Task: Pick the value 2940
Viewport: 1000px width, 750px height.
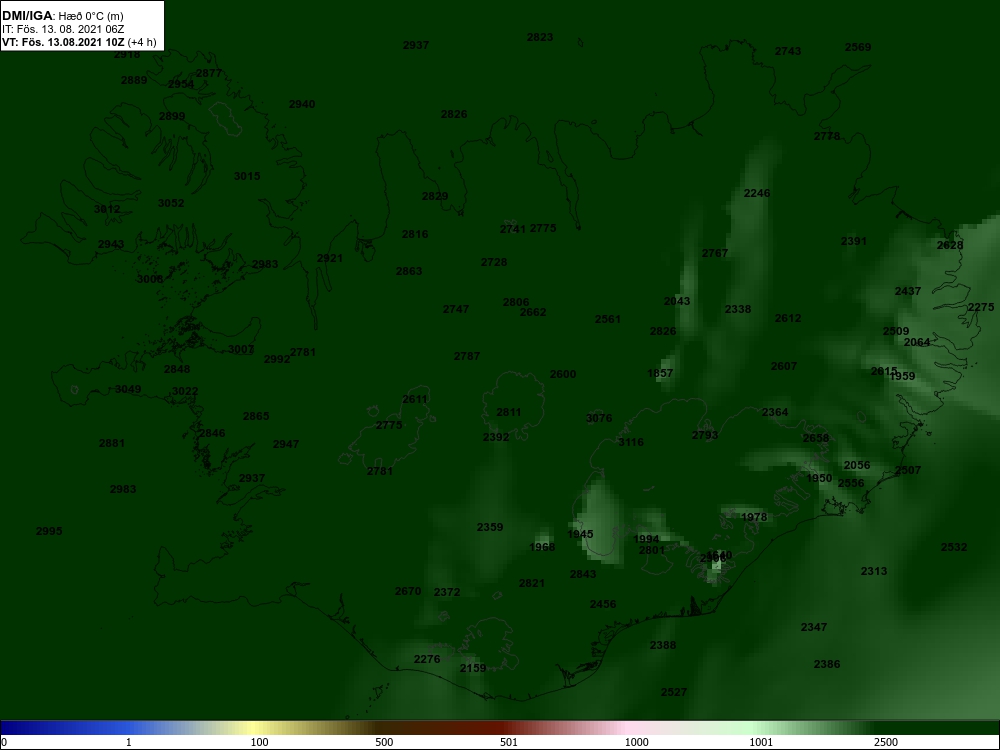Action: coord(302,104)
